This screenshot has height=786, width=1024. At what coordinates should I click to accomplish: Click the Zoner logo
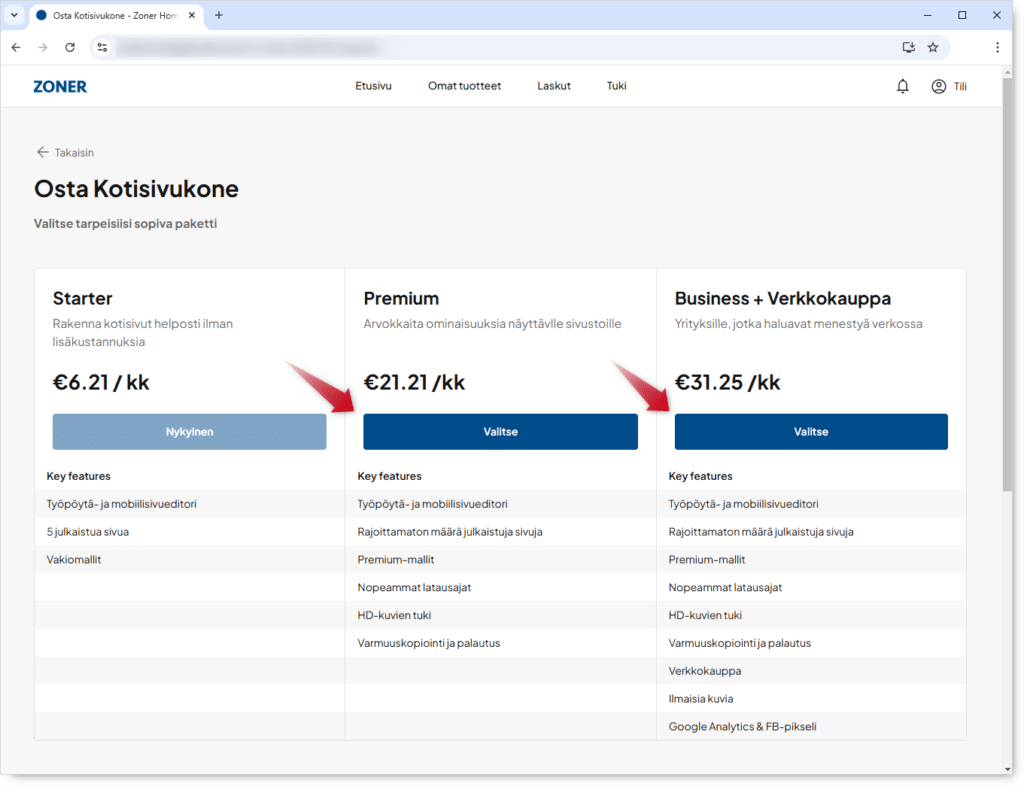[x=60, y=87]
